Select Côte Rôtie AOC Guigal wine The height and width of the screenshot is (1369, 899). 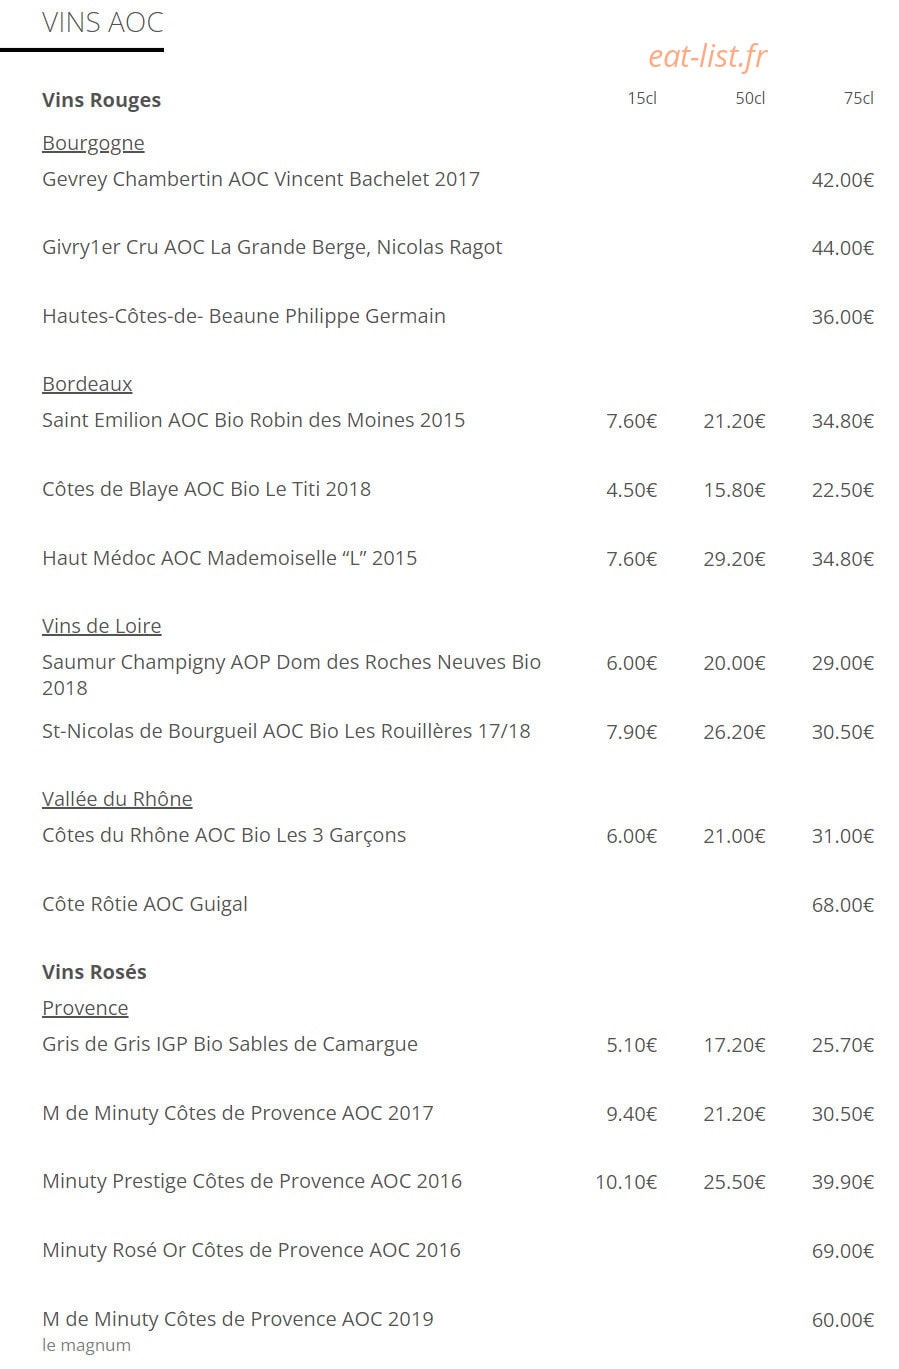(145, 904)
